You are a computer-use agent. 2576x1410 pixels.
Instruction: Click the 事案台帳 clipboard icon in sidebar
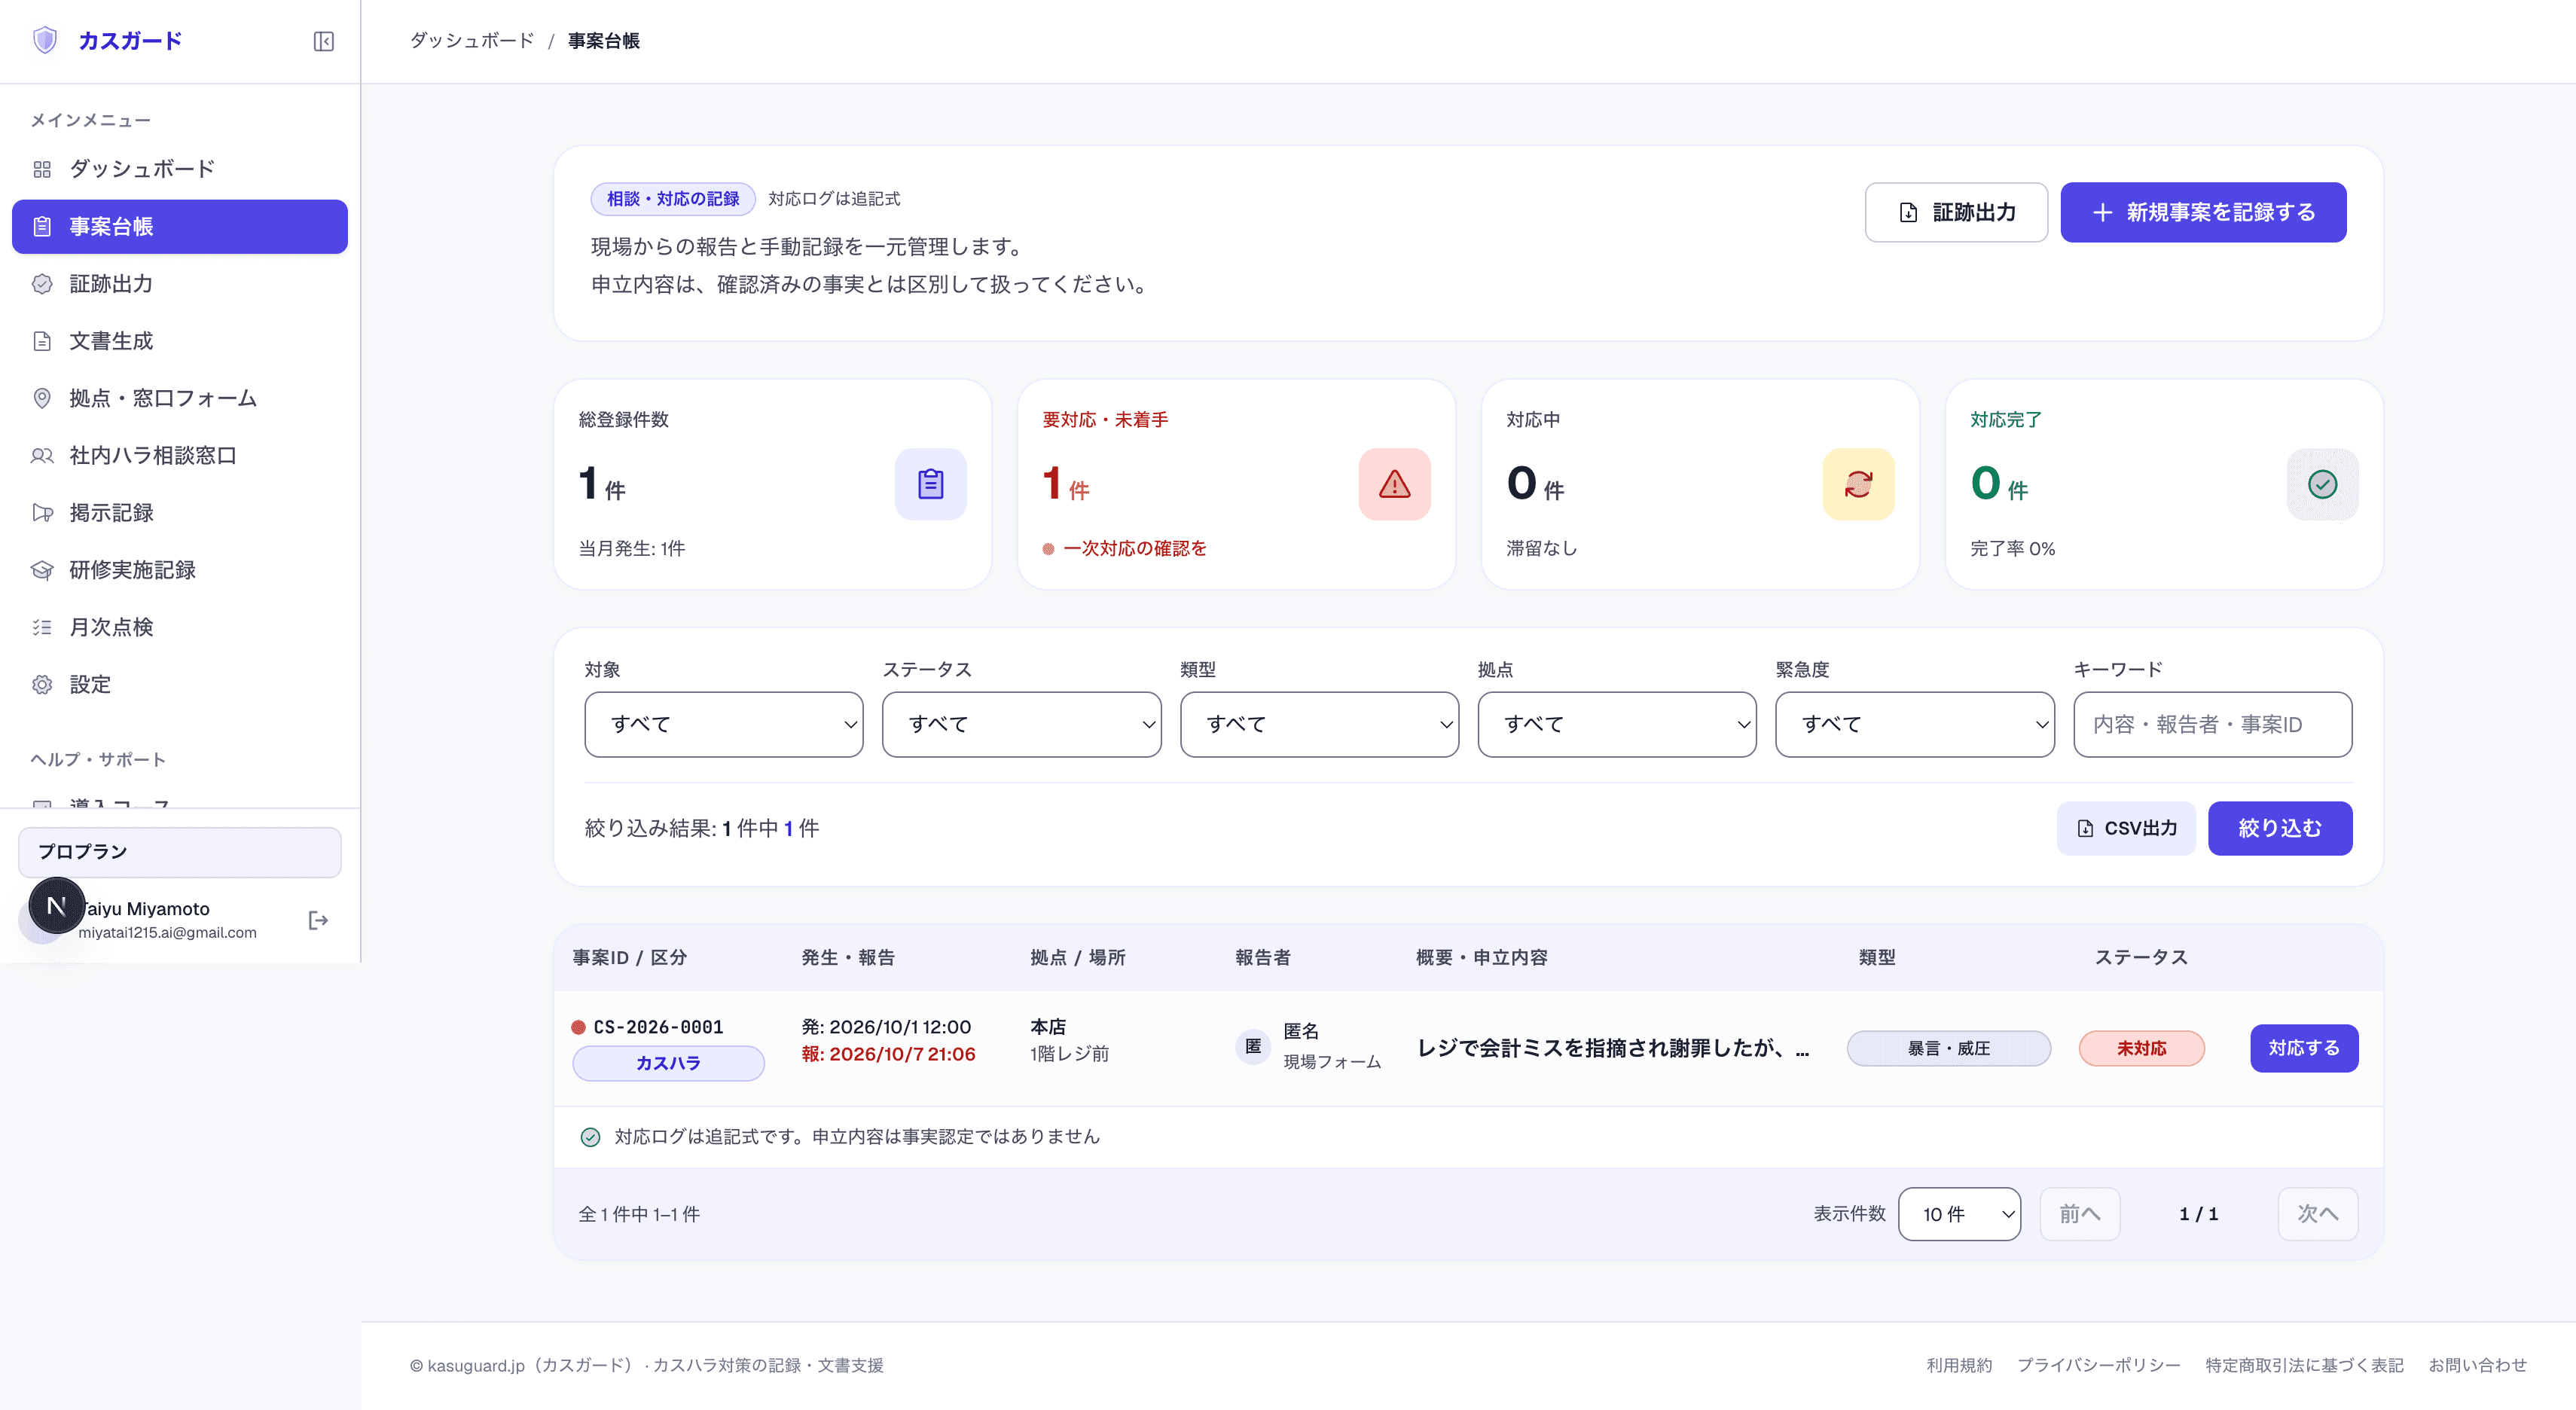[x=42, y=226]
